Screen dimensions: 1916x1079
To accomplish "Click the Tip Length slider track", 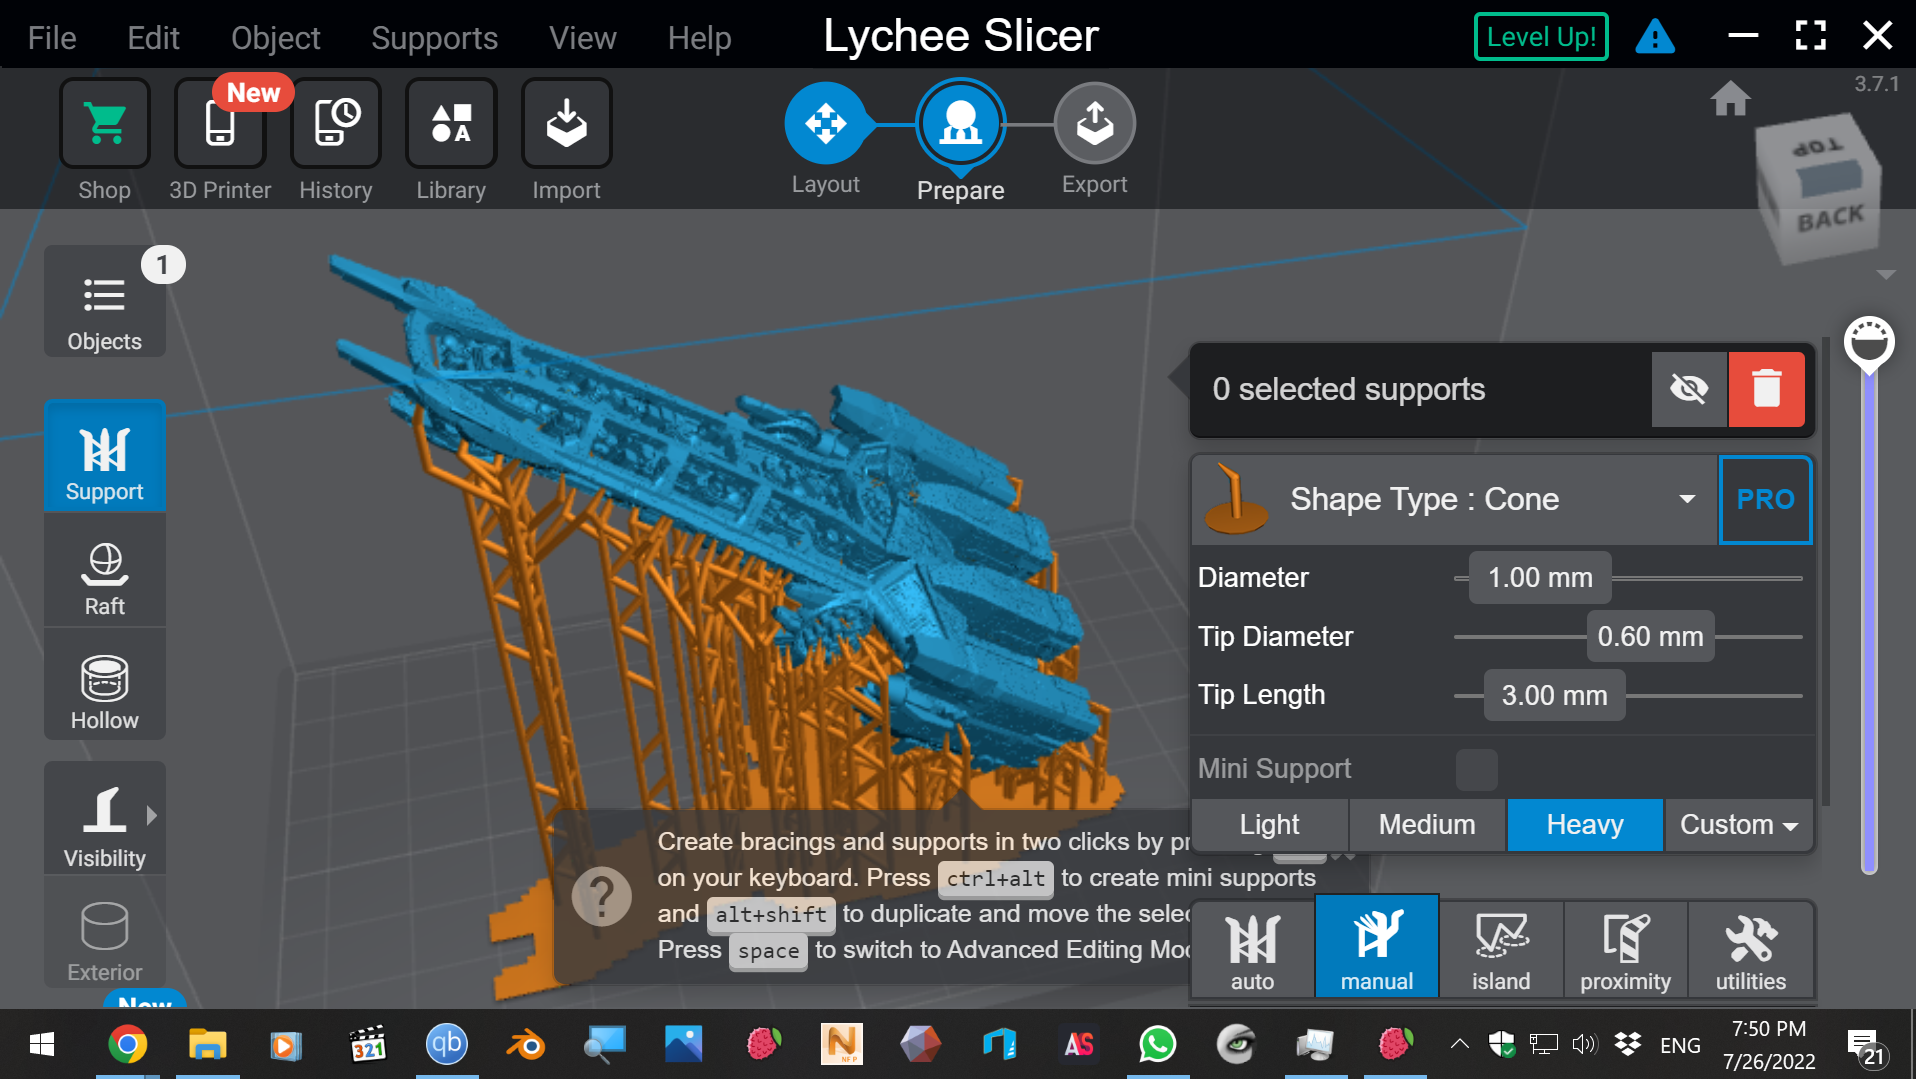I will [1628, 695].
